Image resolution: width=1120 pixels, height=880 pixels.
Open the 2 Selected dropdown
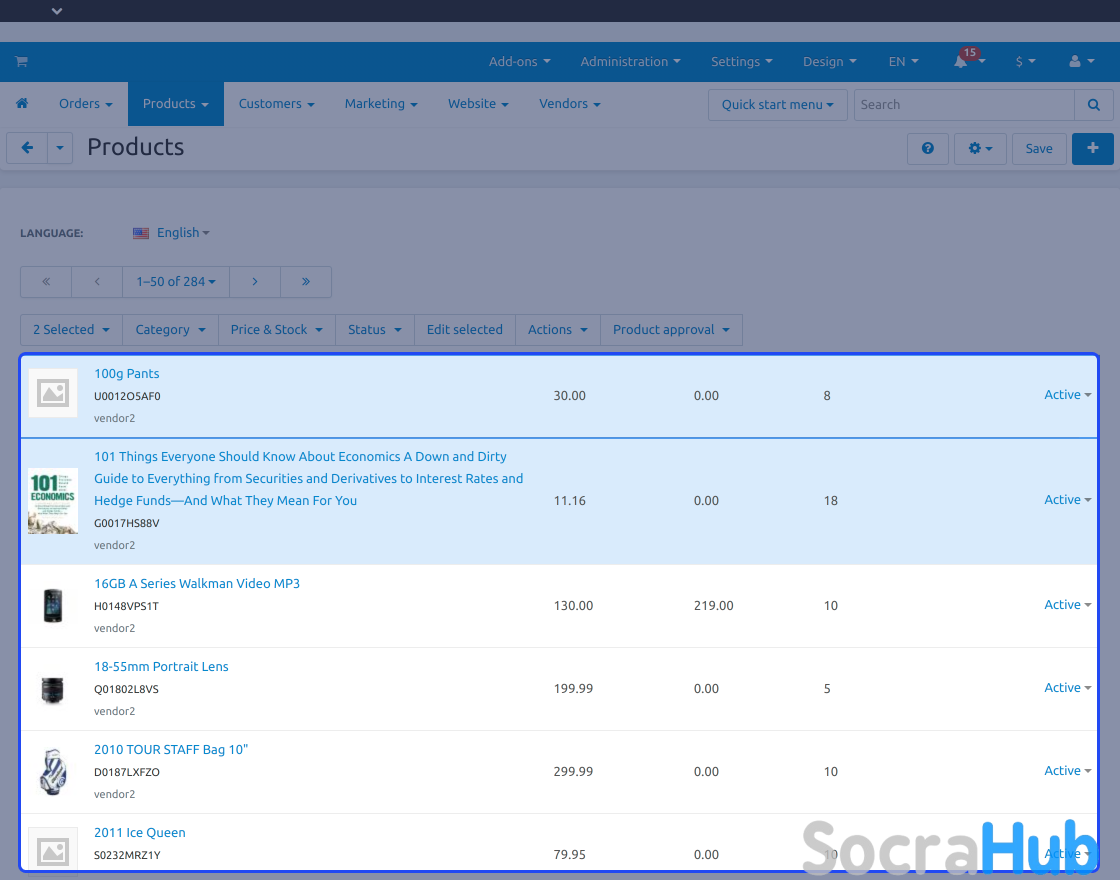70,330
